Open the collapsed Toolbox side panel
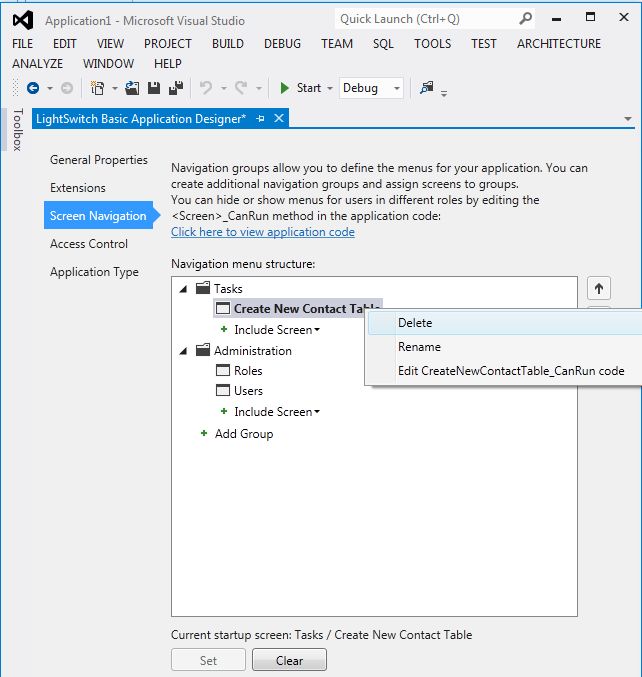Viewport: 642px width, 677px height. (x=17, y=130)
